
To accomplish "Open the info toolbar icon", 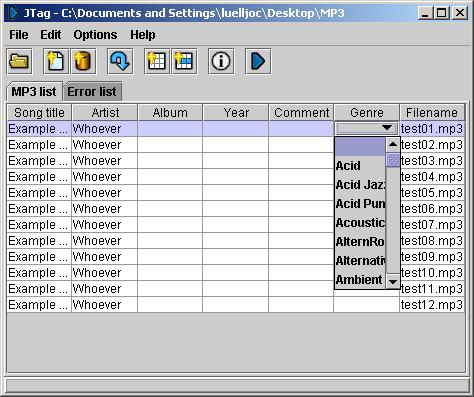I will tap(221, 61).
